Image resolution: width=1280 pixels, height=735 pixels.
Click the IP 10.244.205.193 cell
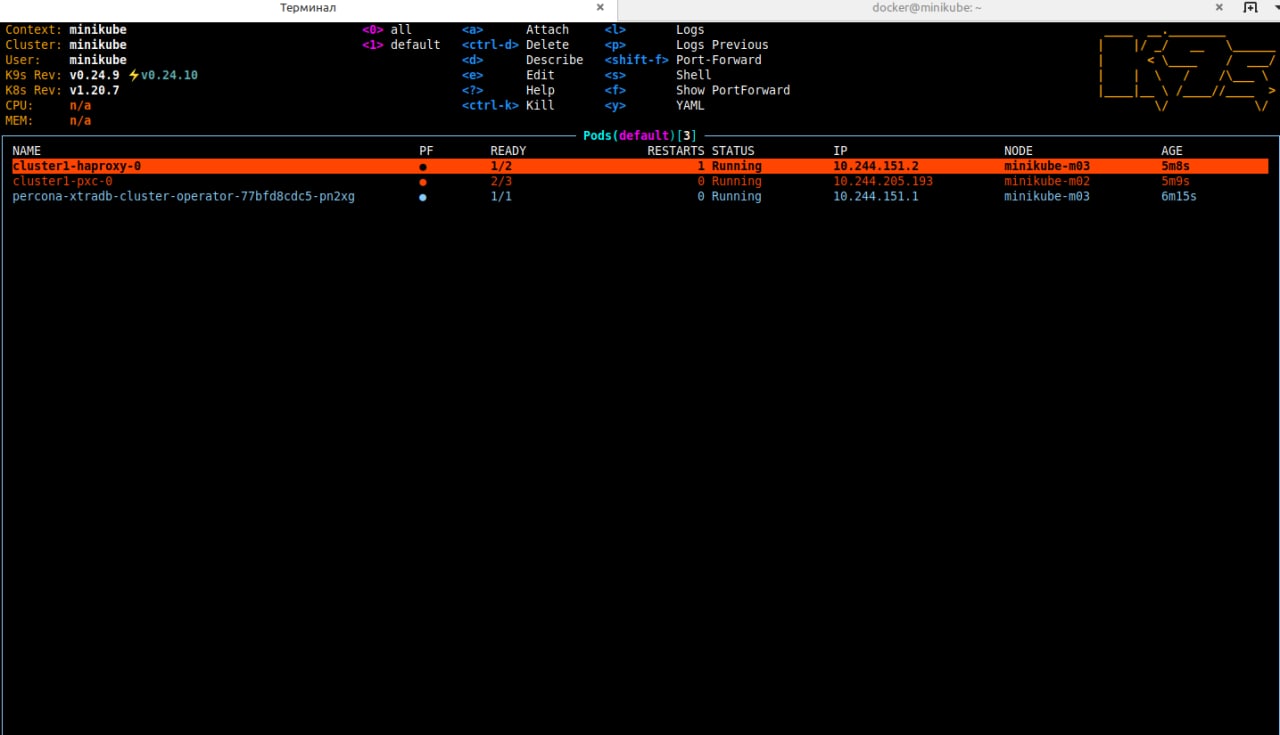883,181
